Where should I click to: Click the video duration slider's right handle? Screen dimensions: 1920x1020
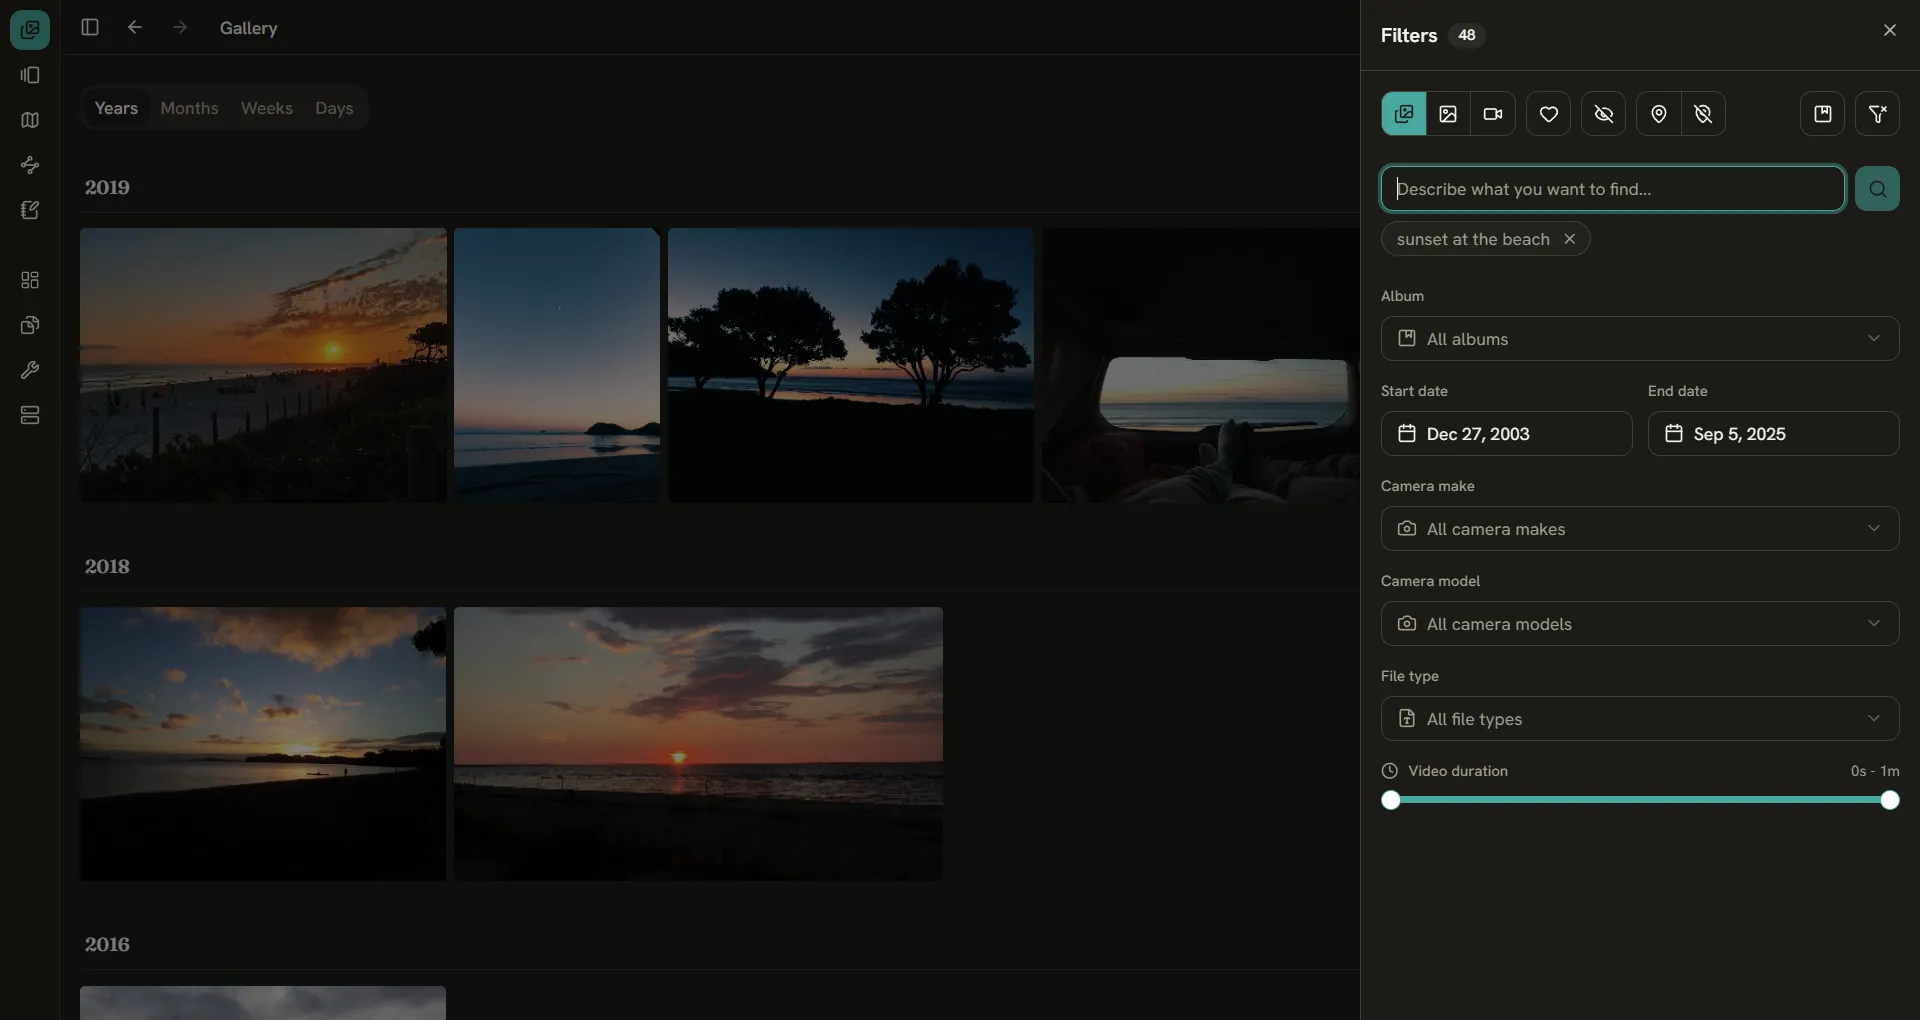1889,800
